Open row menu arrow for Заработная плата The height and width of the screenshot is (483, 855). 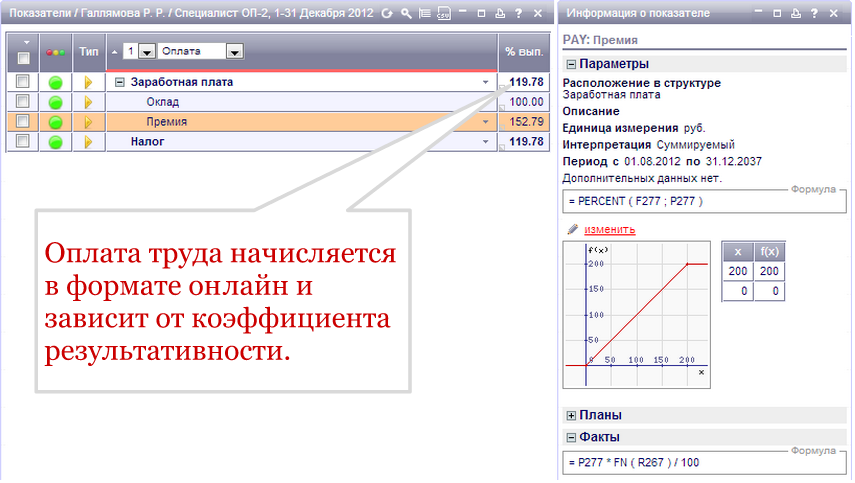click(485, 82)
